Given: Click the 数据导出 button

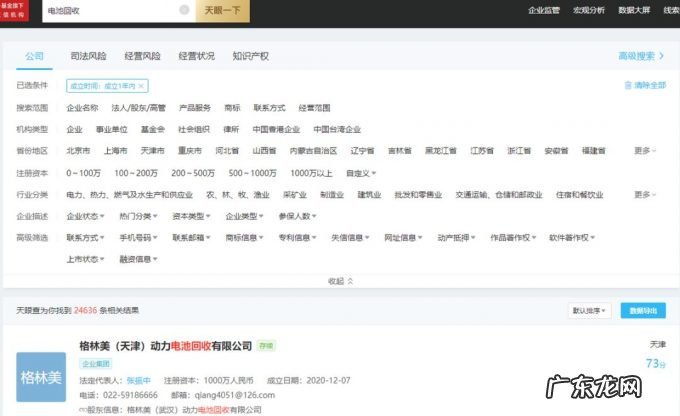Looking at the screenshot, I should click(643, 311).
